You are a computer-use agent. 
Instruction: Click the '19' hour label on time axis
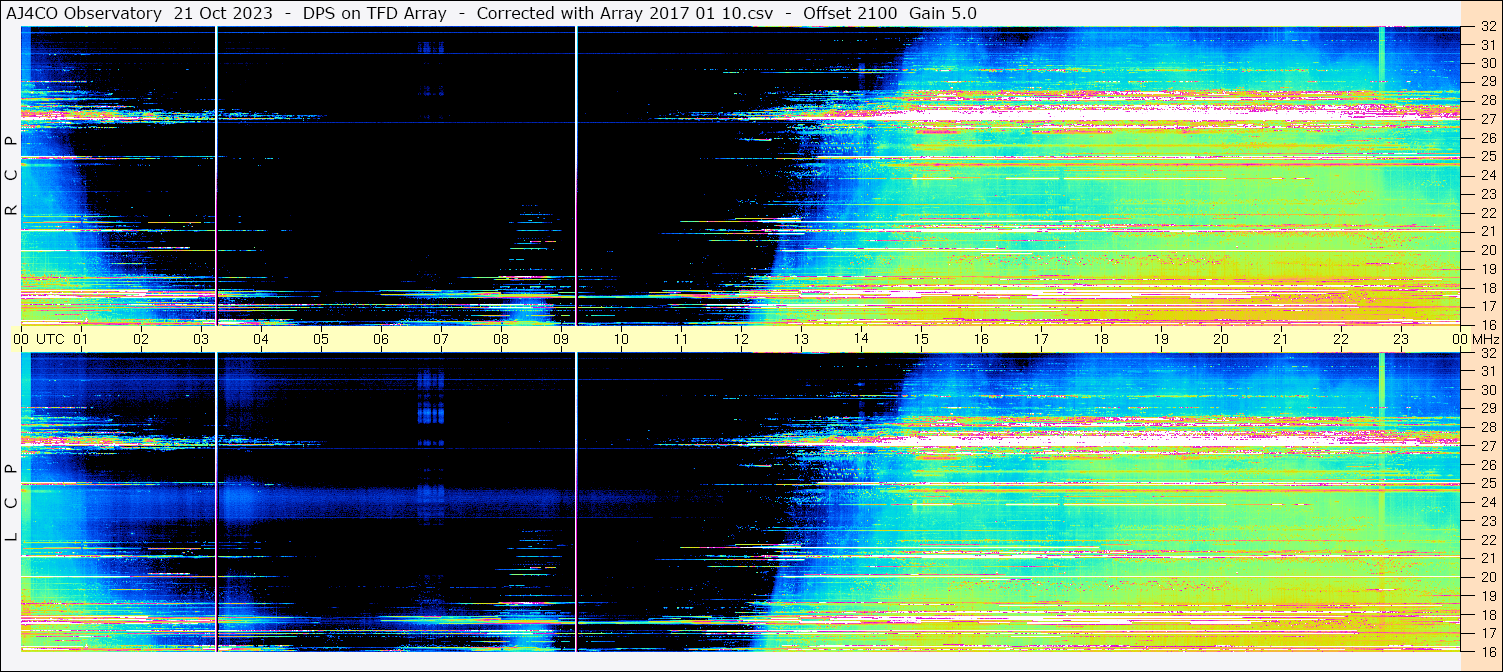(x=1161, y=339)
